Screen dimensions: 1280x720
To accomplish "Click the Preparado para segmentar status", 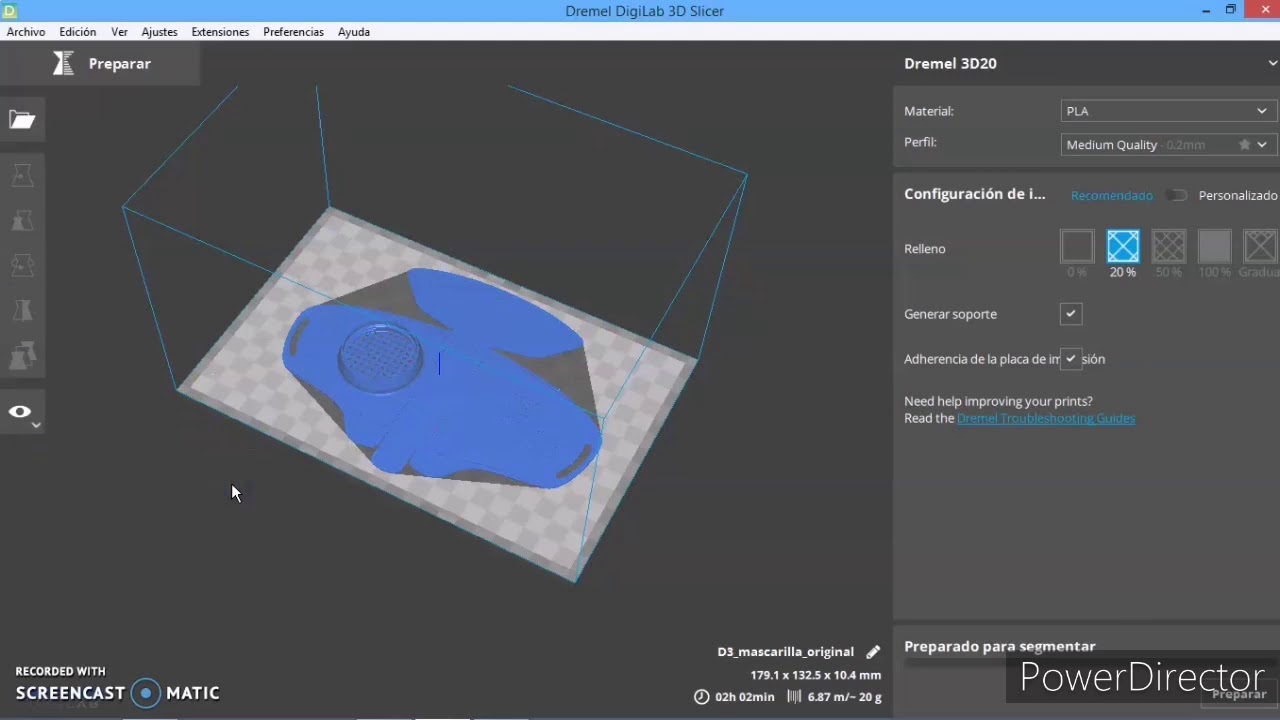I will 999,646.
